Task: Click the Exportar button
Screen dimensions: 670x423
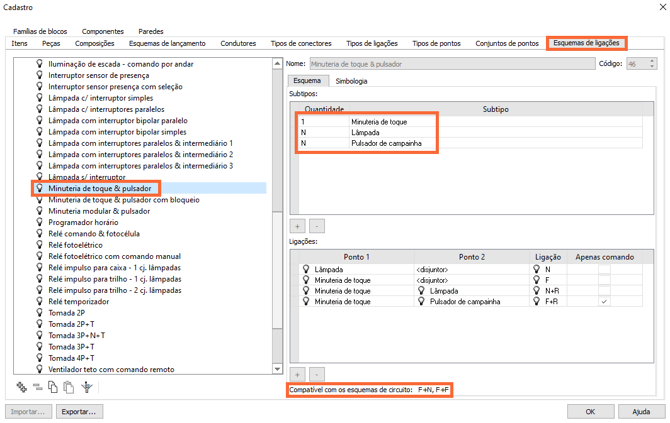Action: pos(78,411)
